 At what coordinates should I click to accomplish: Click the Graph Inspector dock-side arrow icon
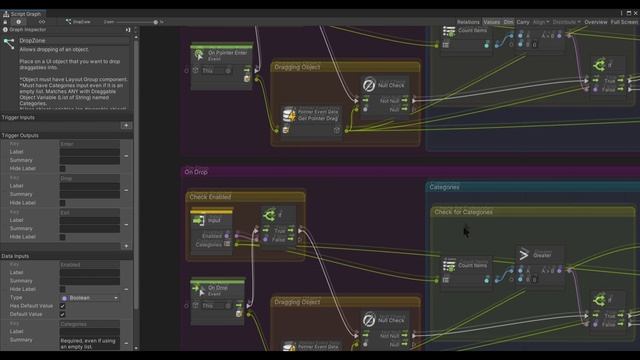(x=128, y=30)
